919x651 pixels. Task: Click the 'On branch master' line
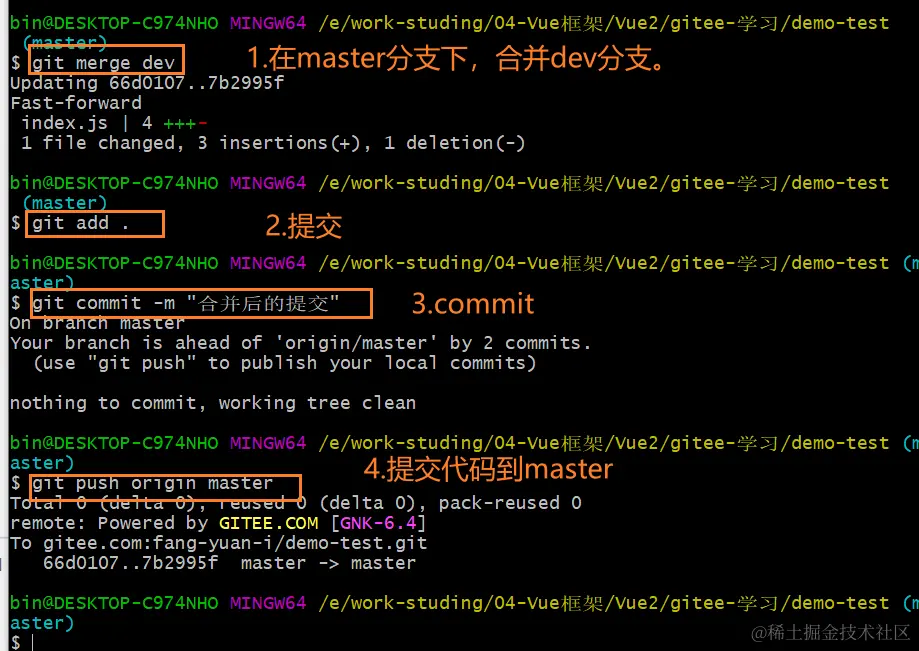[x=97, y=323]
